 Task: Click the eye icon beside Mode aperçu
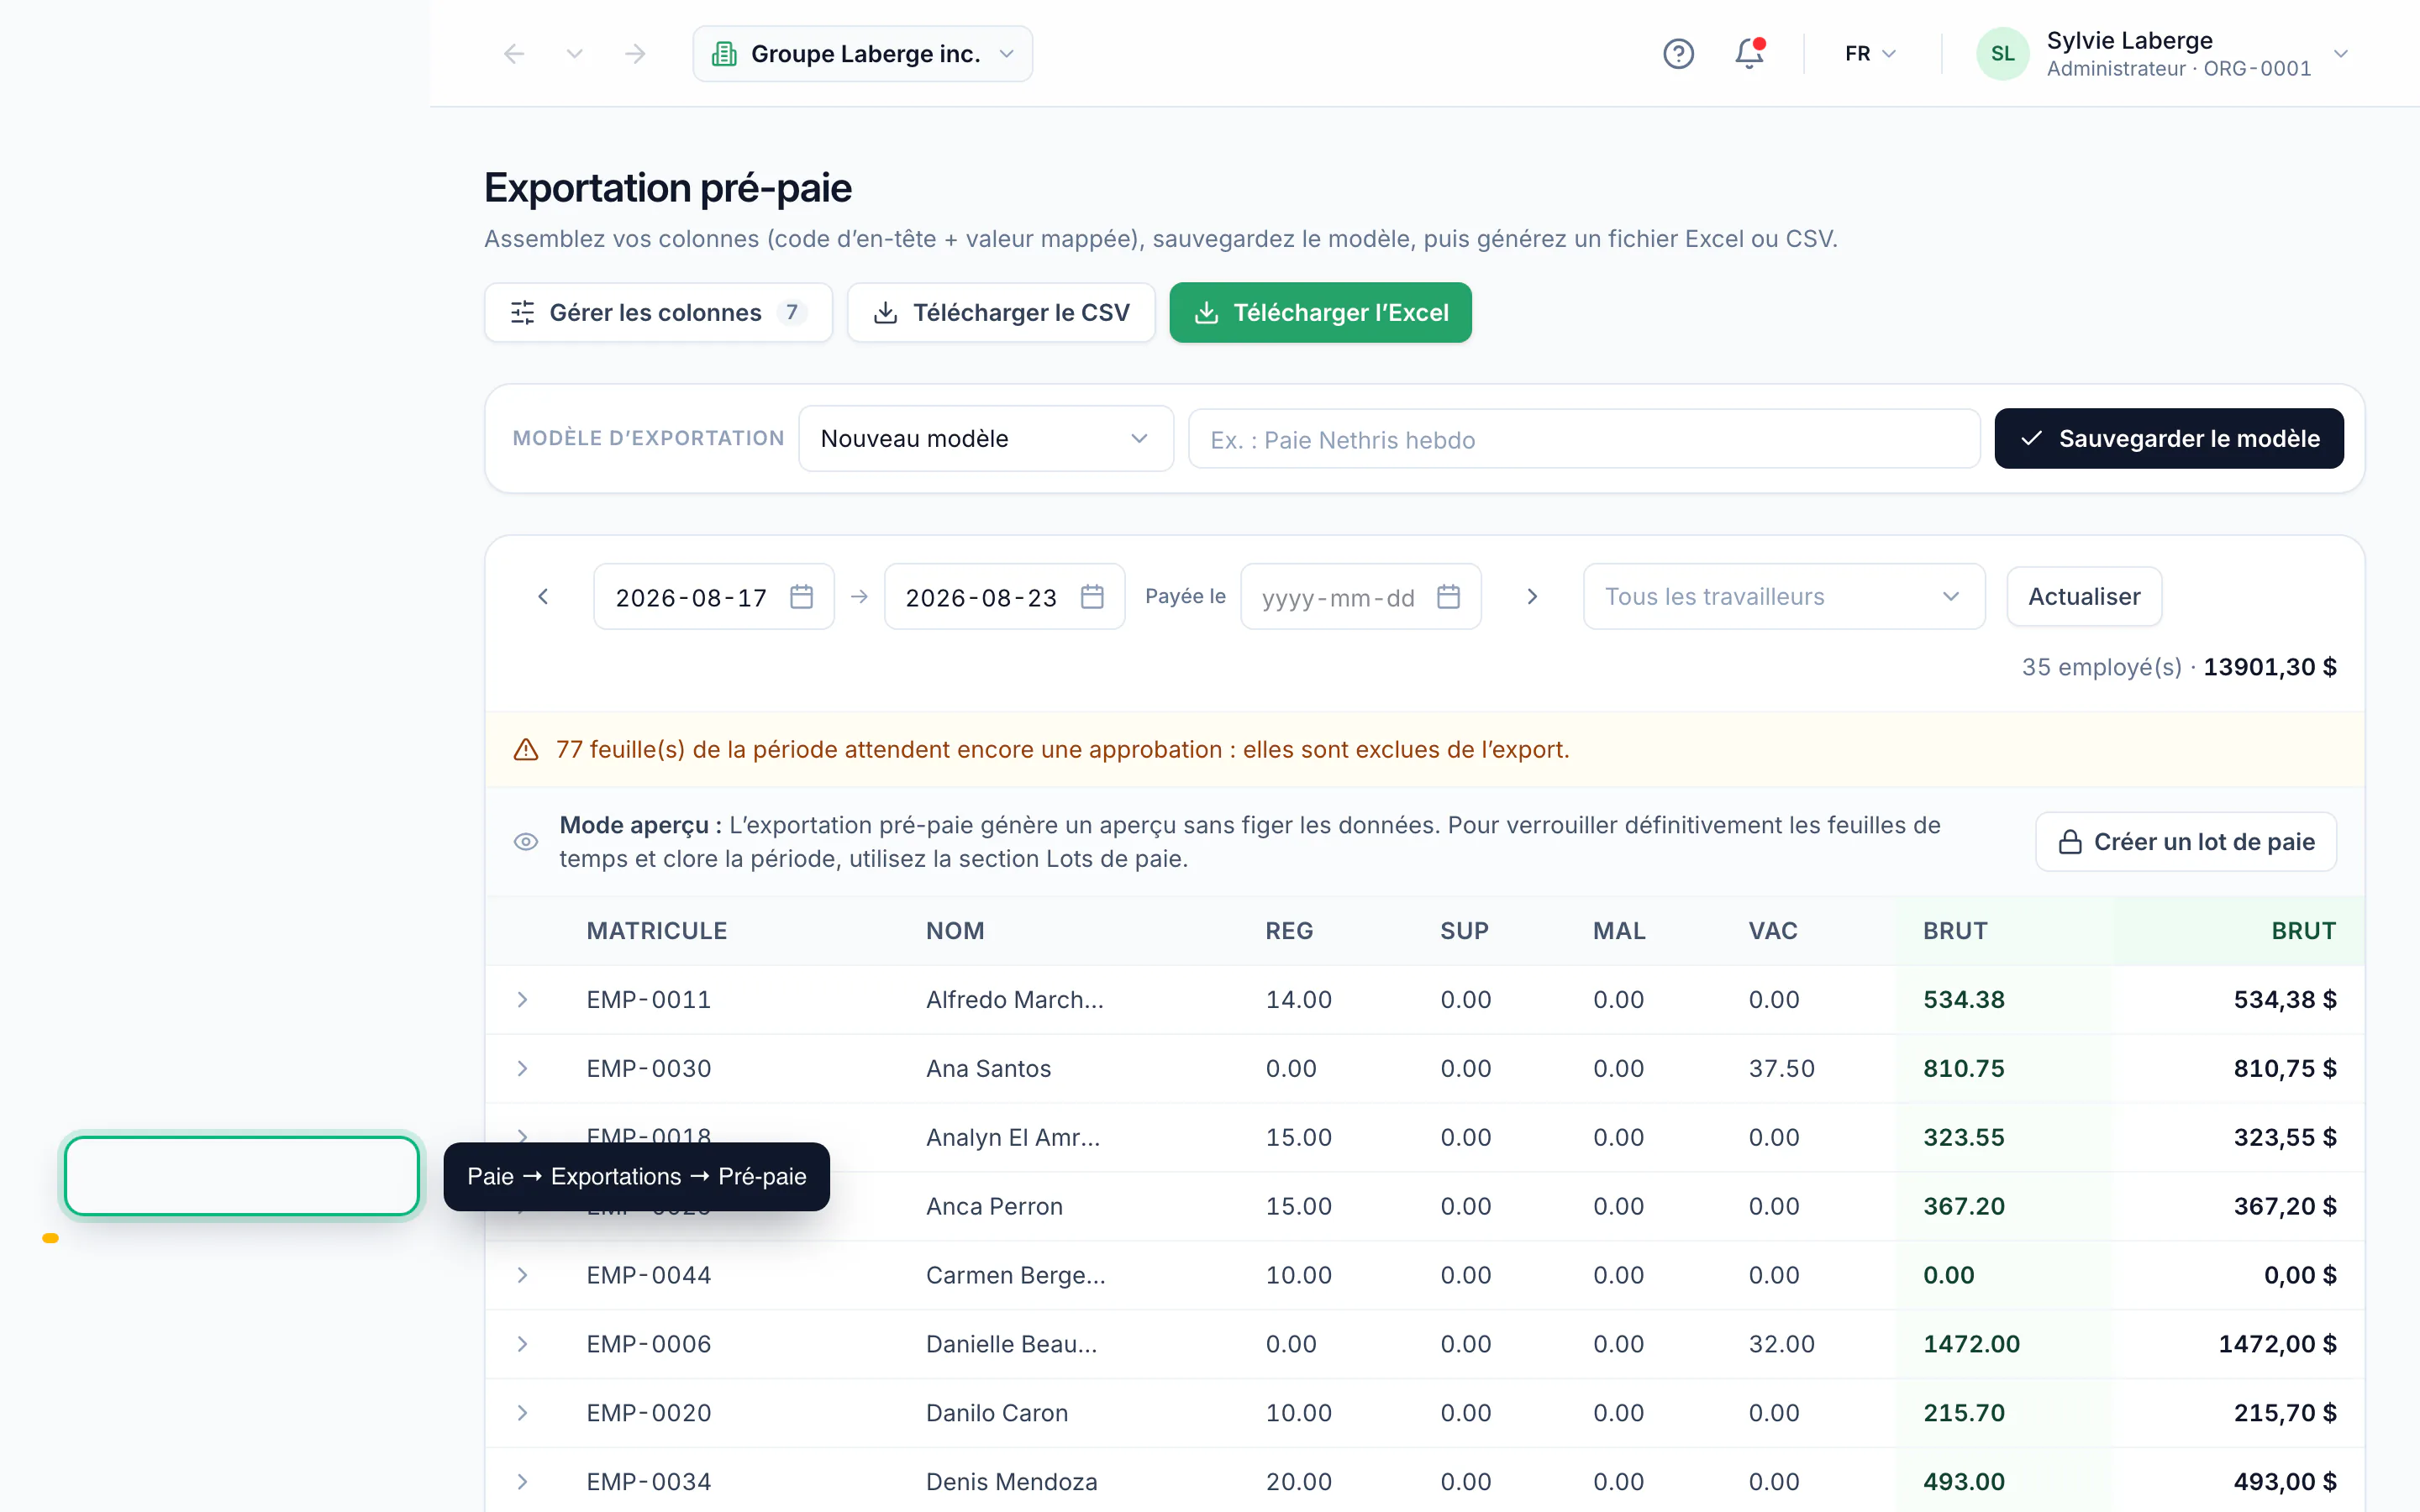point(526,842)
